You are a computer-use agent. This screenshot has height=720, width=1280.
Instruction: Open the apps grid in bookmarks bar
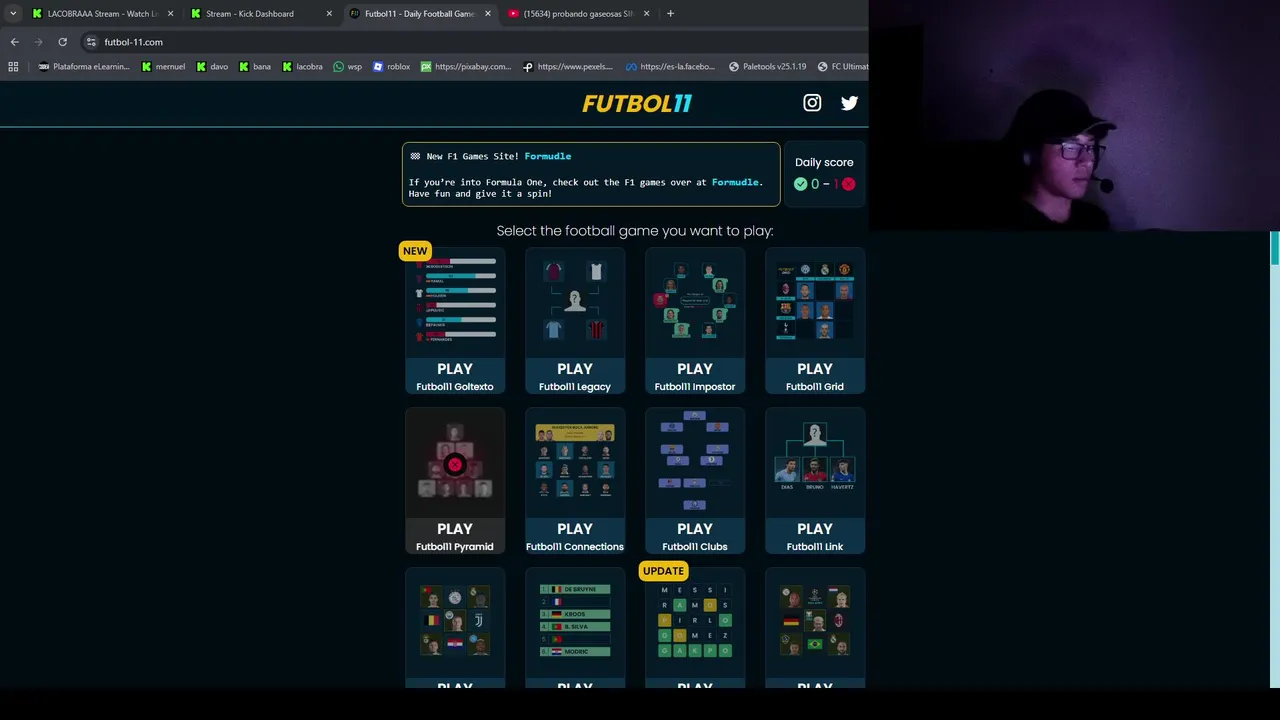13,66
